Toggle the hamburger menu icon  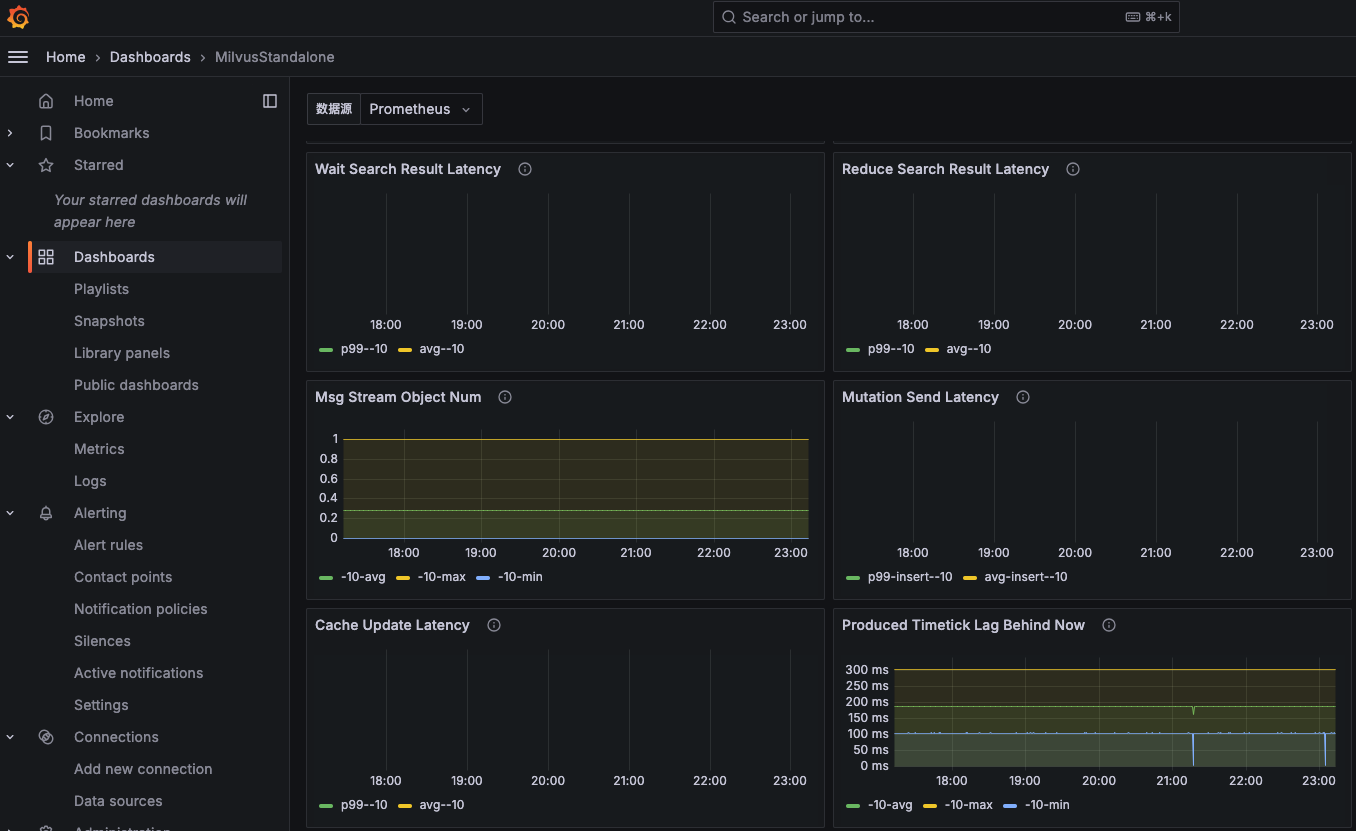click(x=18, y=57)
